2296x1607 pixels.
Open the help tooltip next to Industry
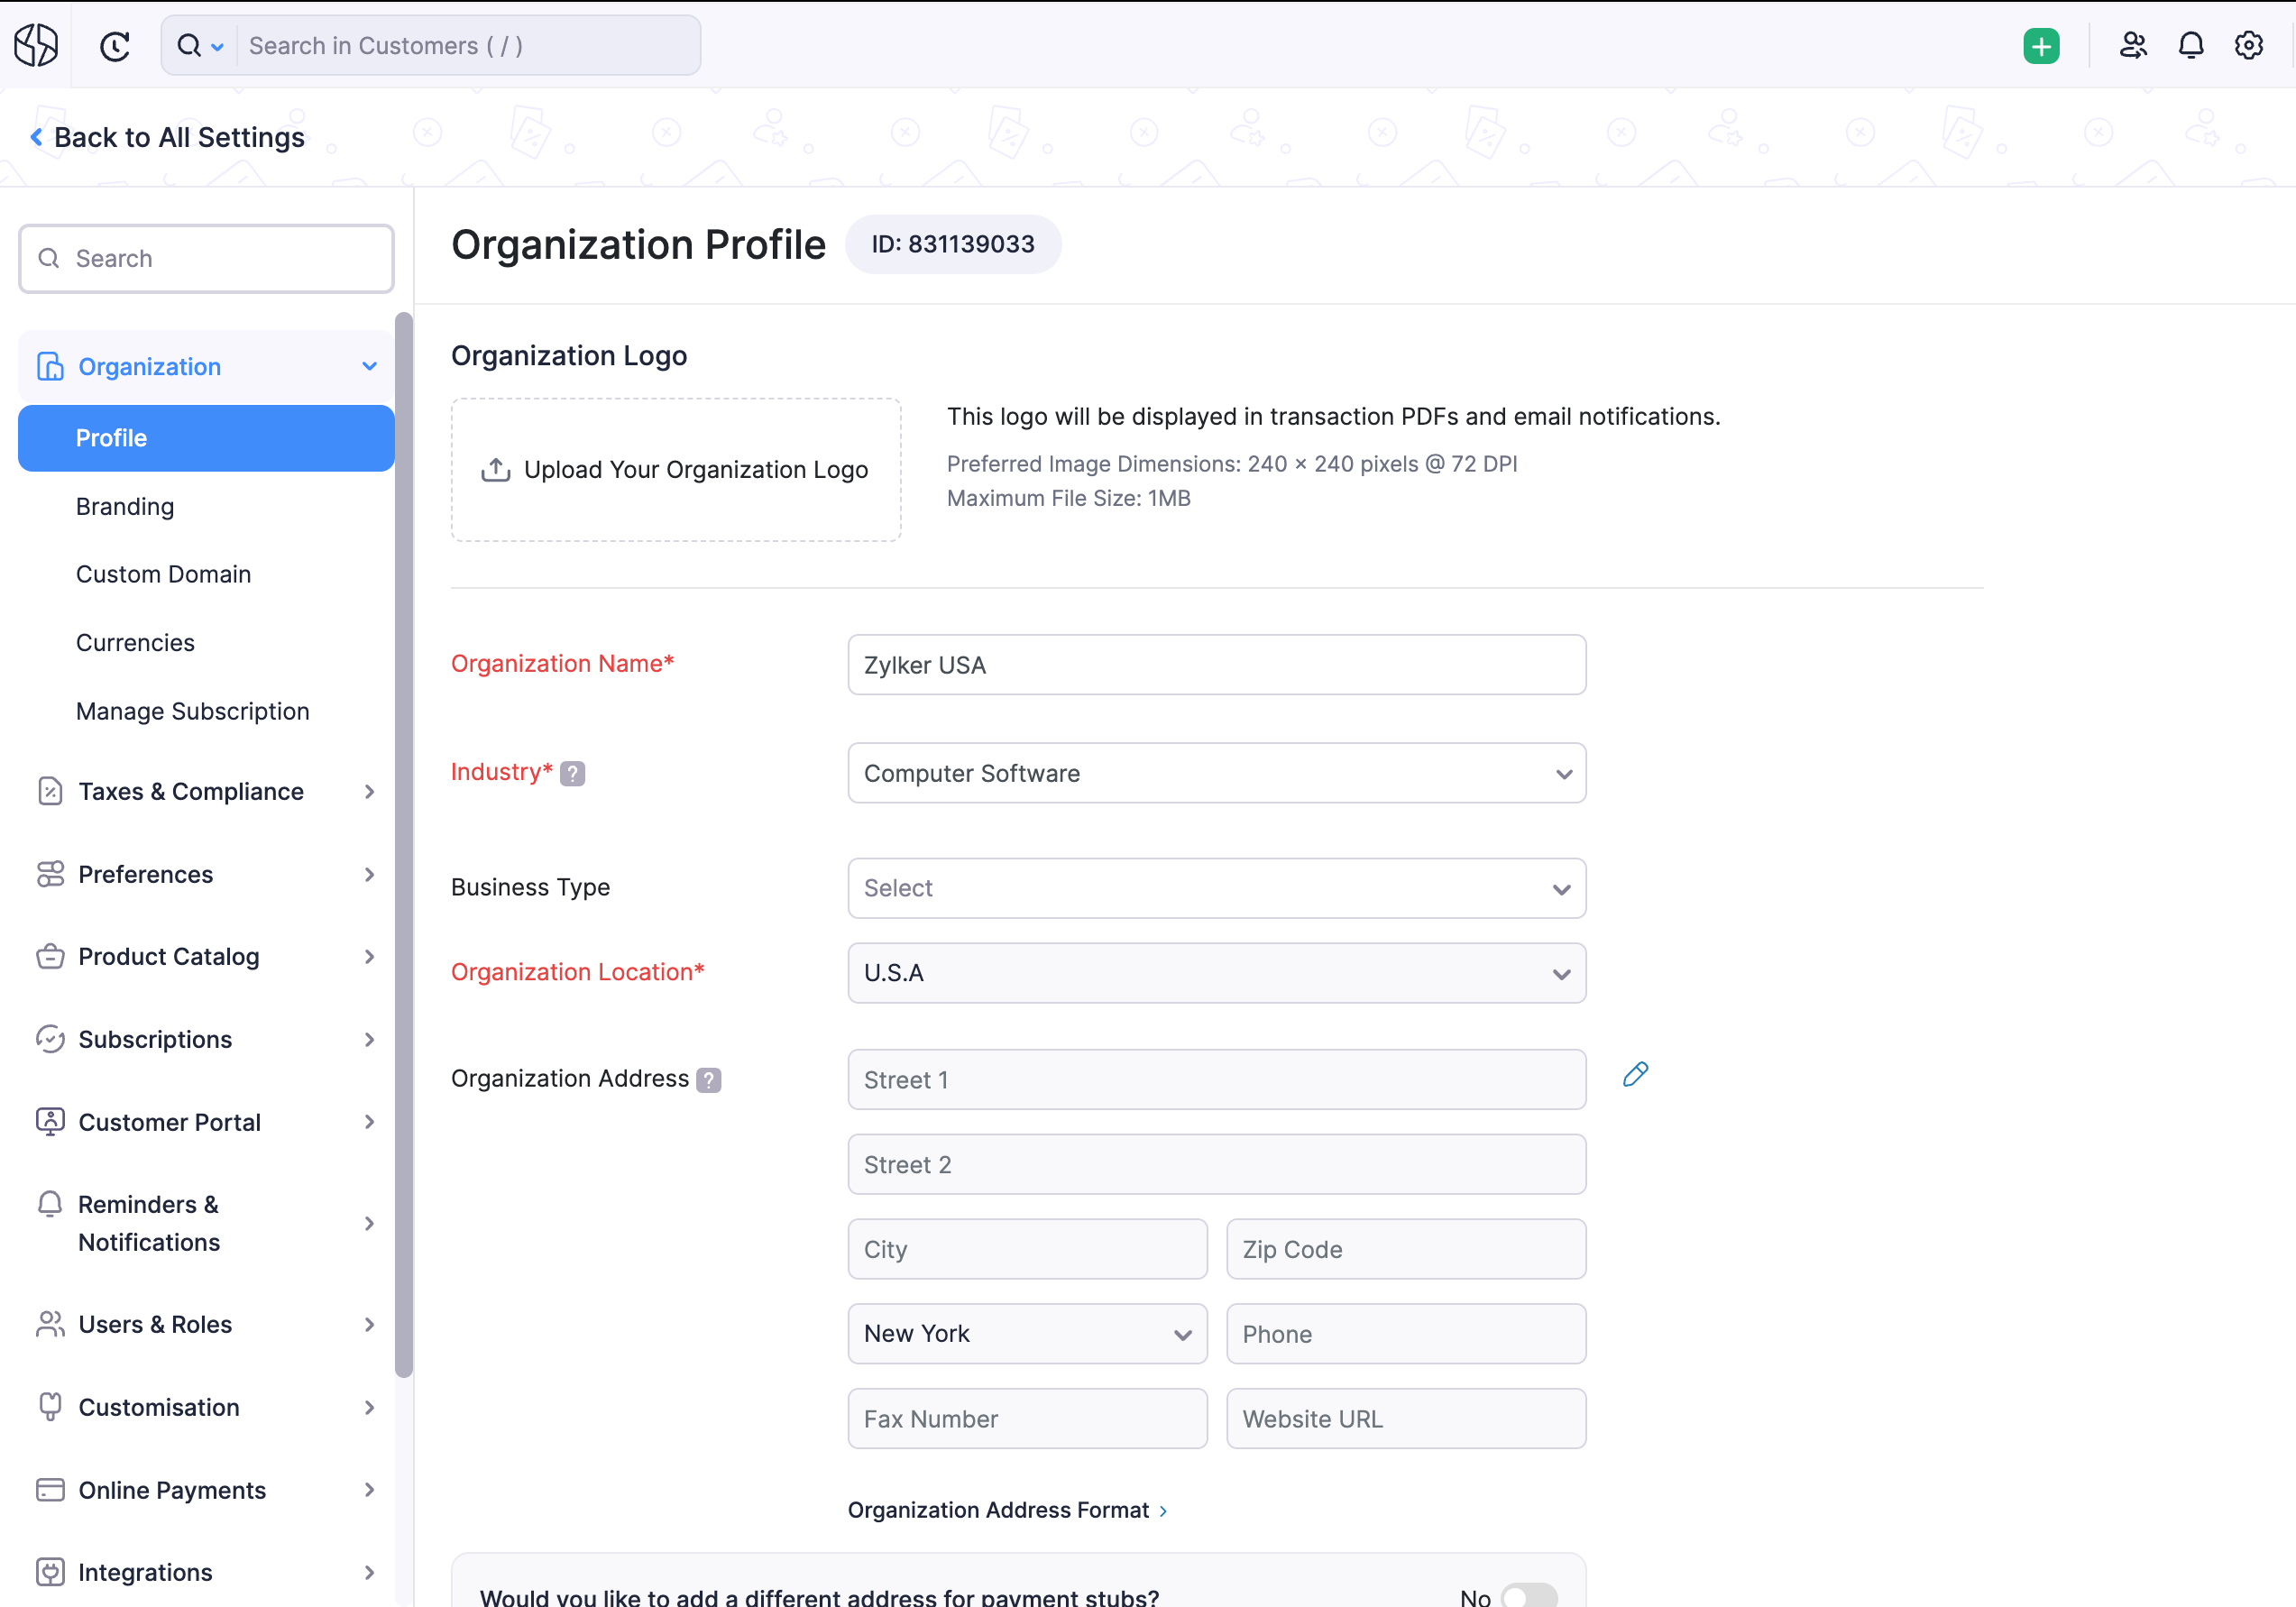click(572, 772)
